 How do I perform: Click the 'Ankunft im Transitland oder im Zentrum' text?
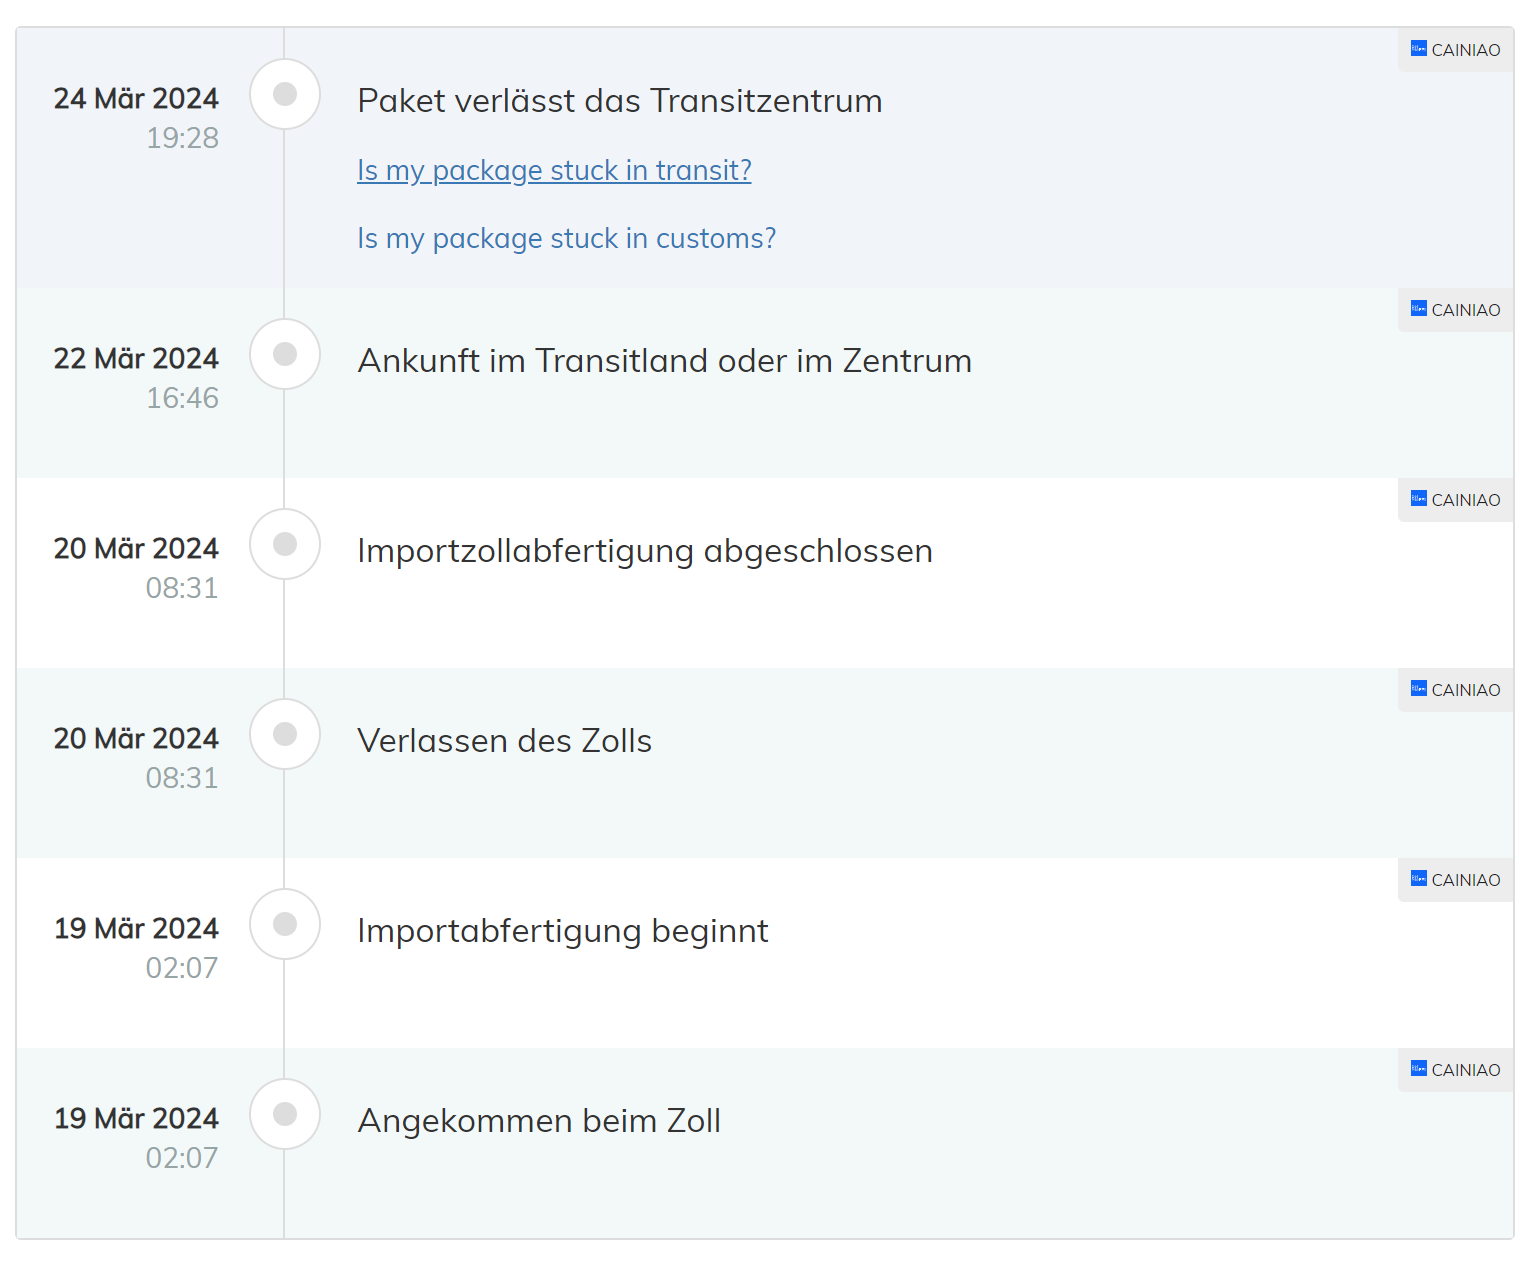point(664,361)
